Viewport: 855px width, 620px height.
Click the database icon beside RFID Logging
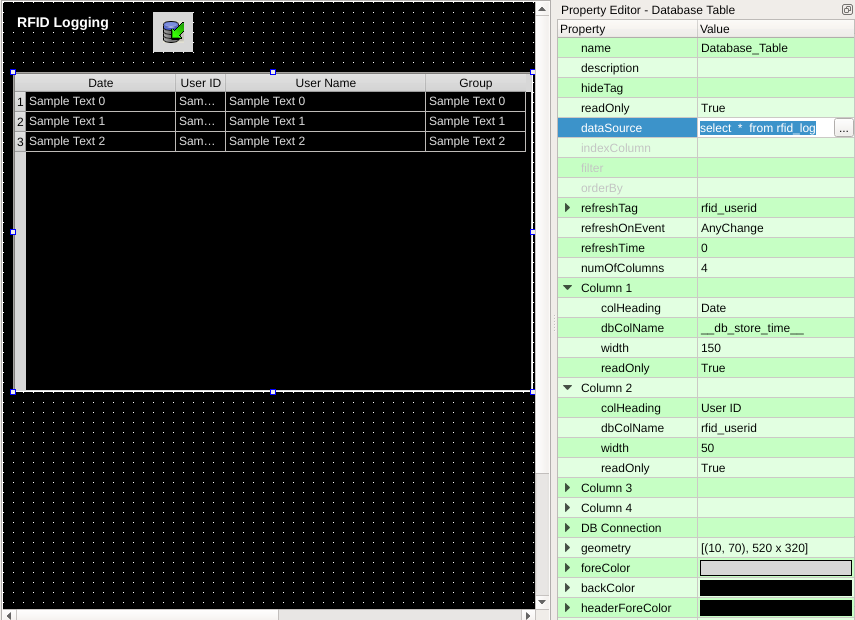click(173, 32)
